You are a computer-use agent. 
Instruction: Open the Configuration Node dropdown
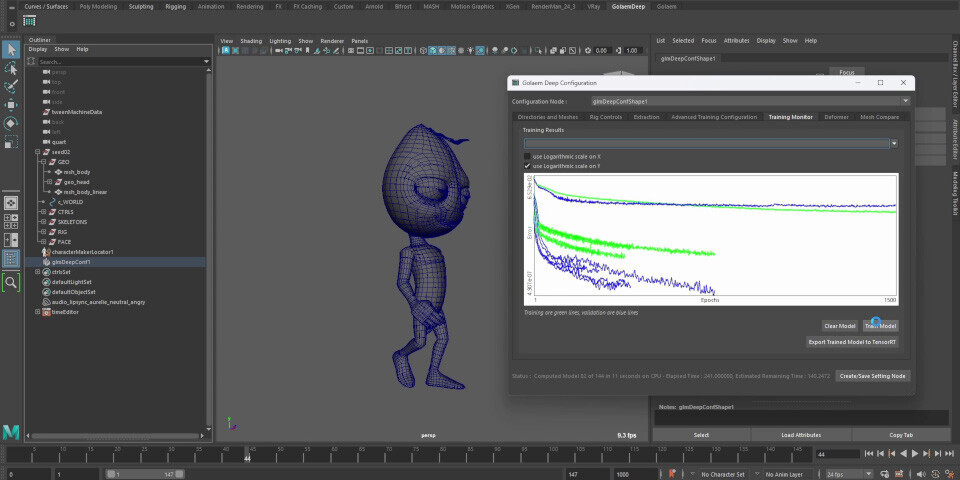coord(906,101)
